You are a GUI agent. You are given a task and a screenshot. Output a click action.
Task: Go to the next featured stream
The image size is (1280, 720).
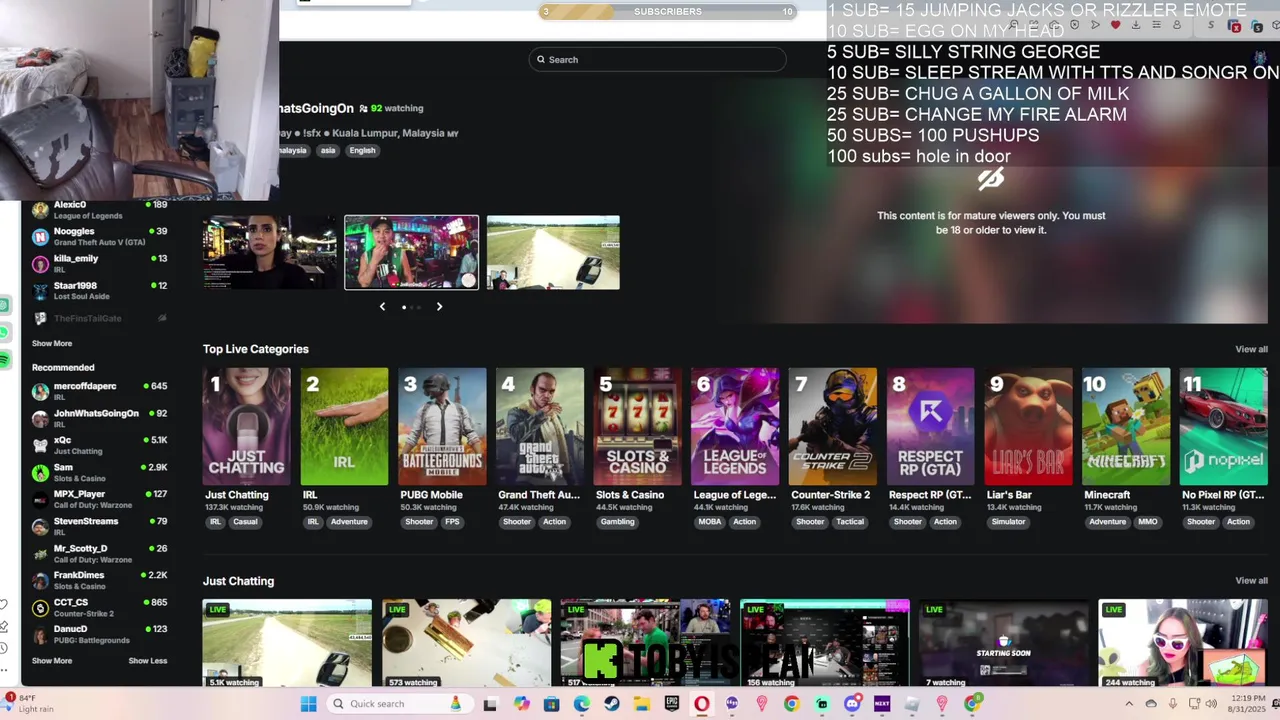[x=439, y=307]
